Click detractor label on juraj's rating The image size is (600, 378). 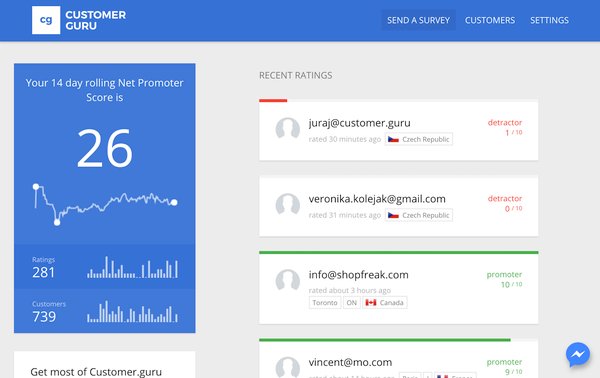[x=505, y=122]
